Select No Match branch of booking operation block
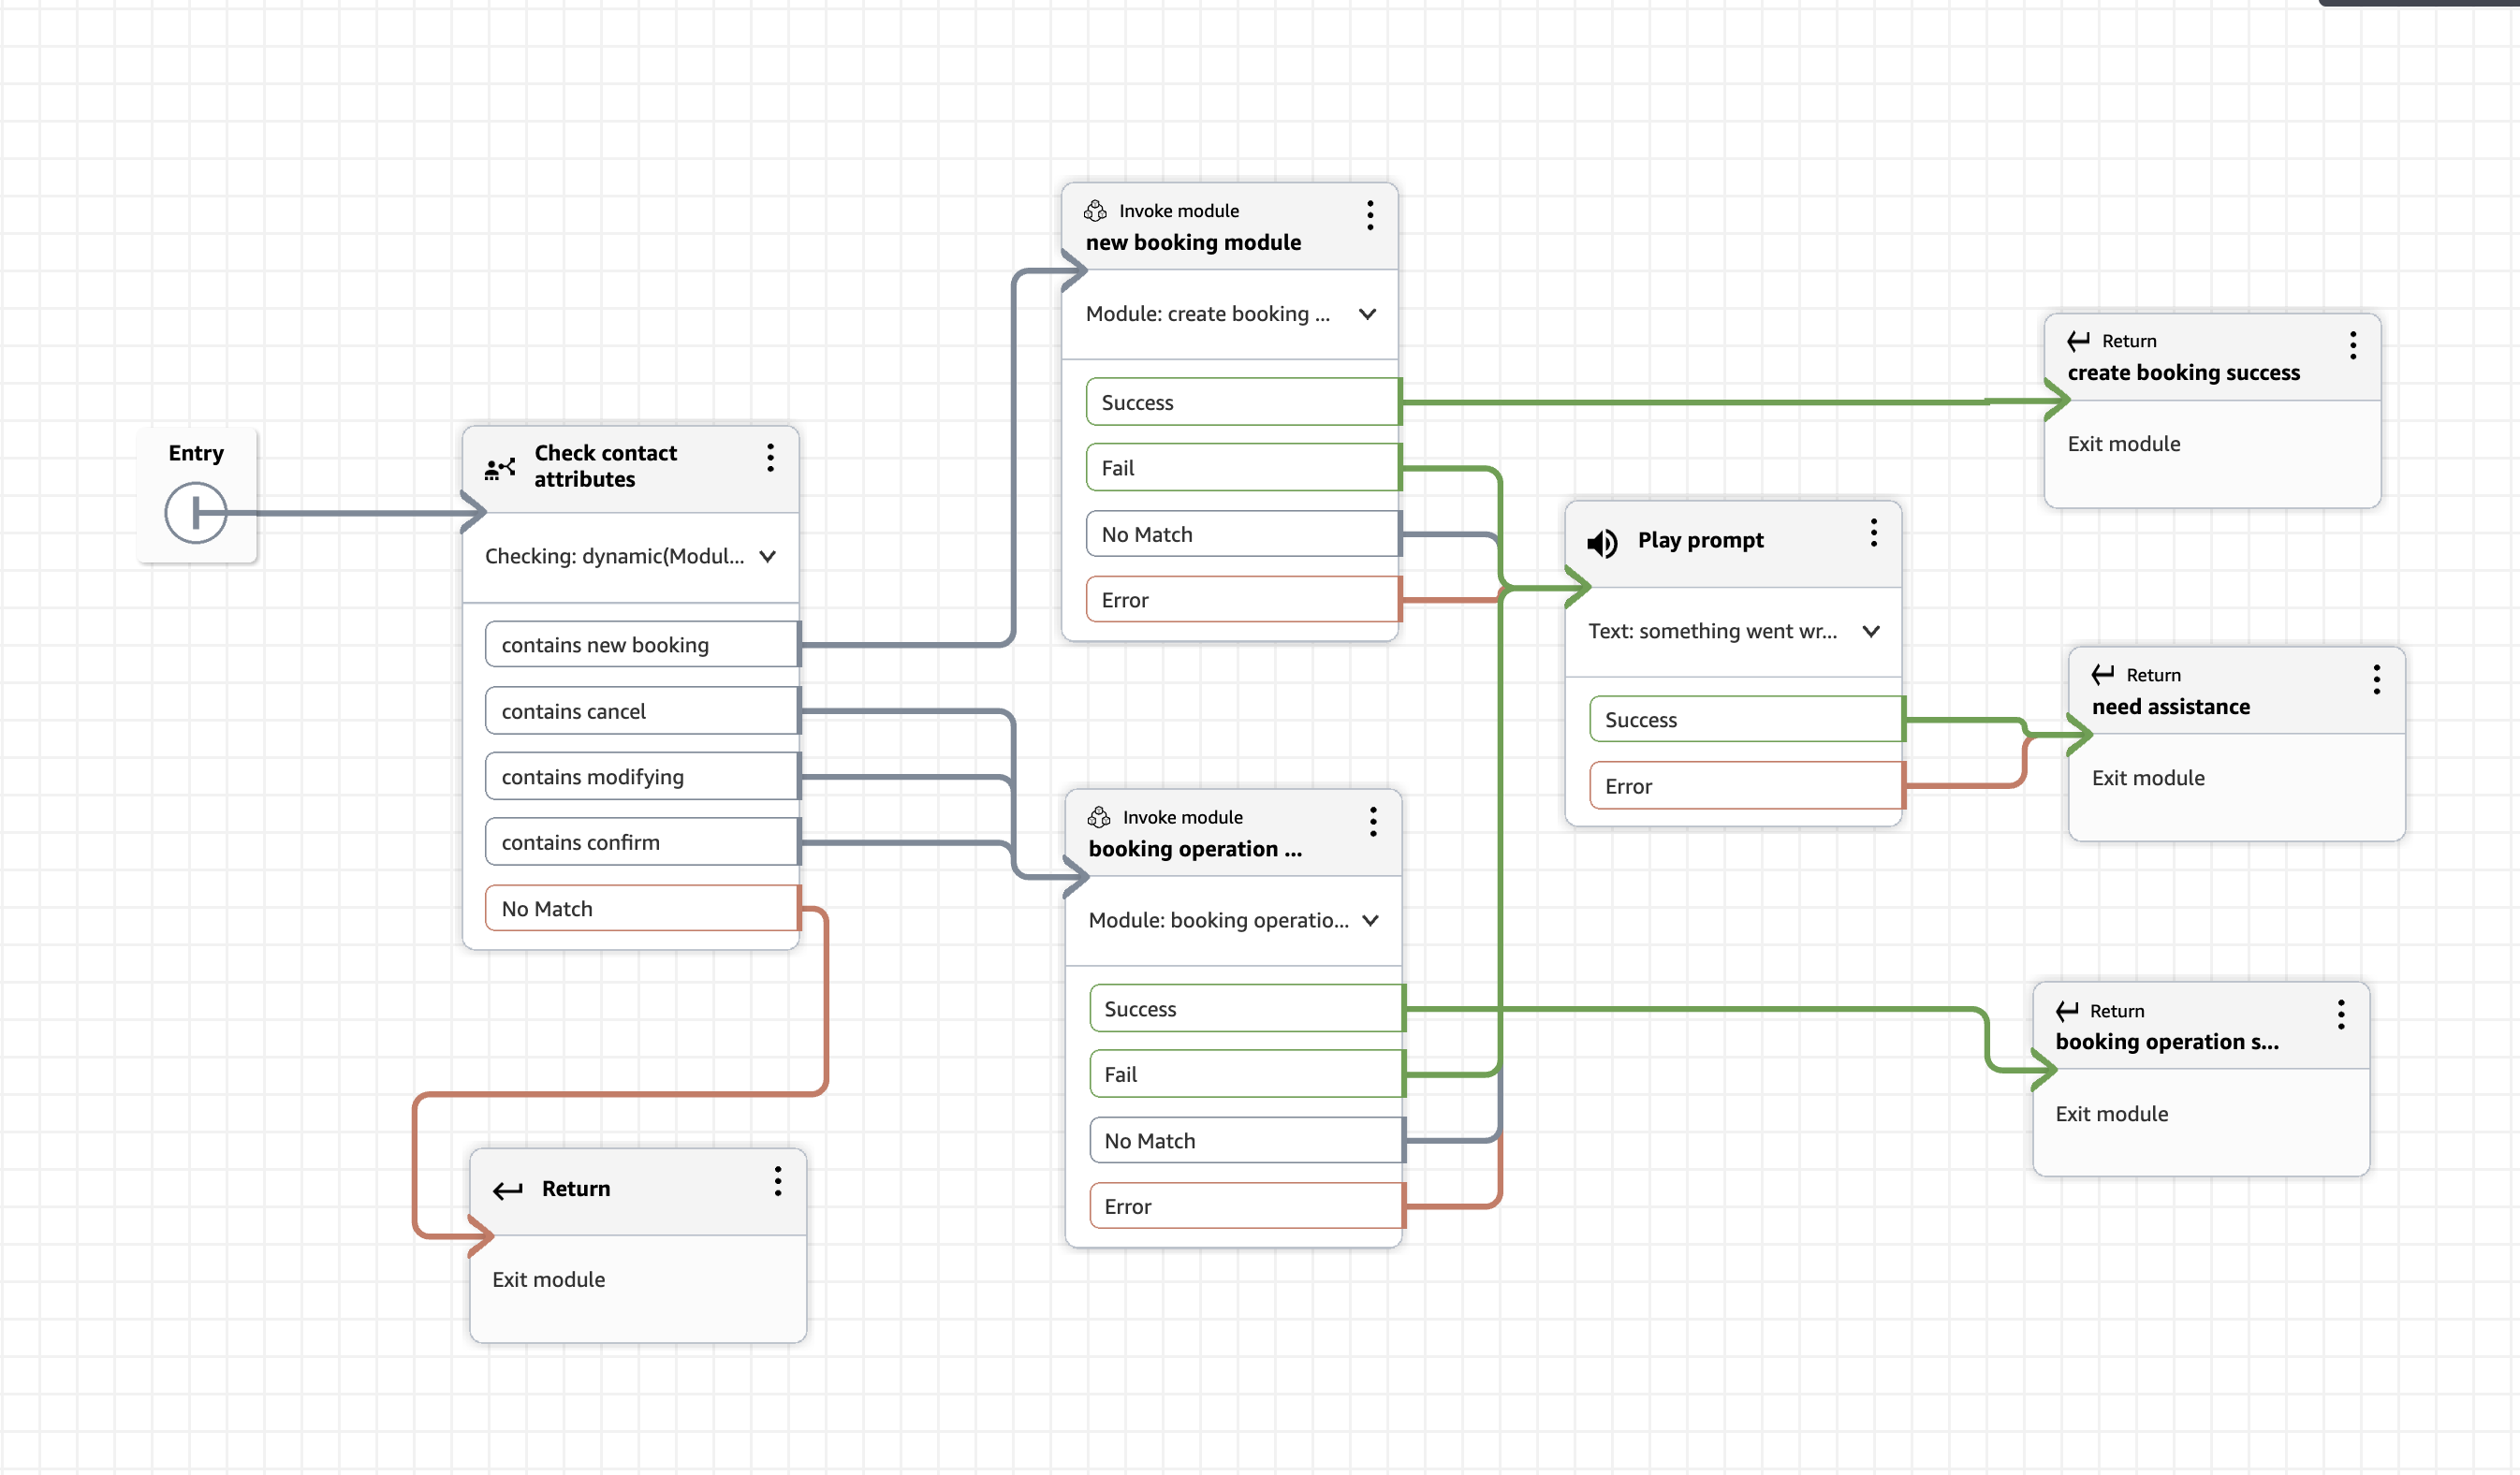Image resolution: width=2520 pixels, height=1475 pixels. pos(1247,1141)
